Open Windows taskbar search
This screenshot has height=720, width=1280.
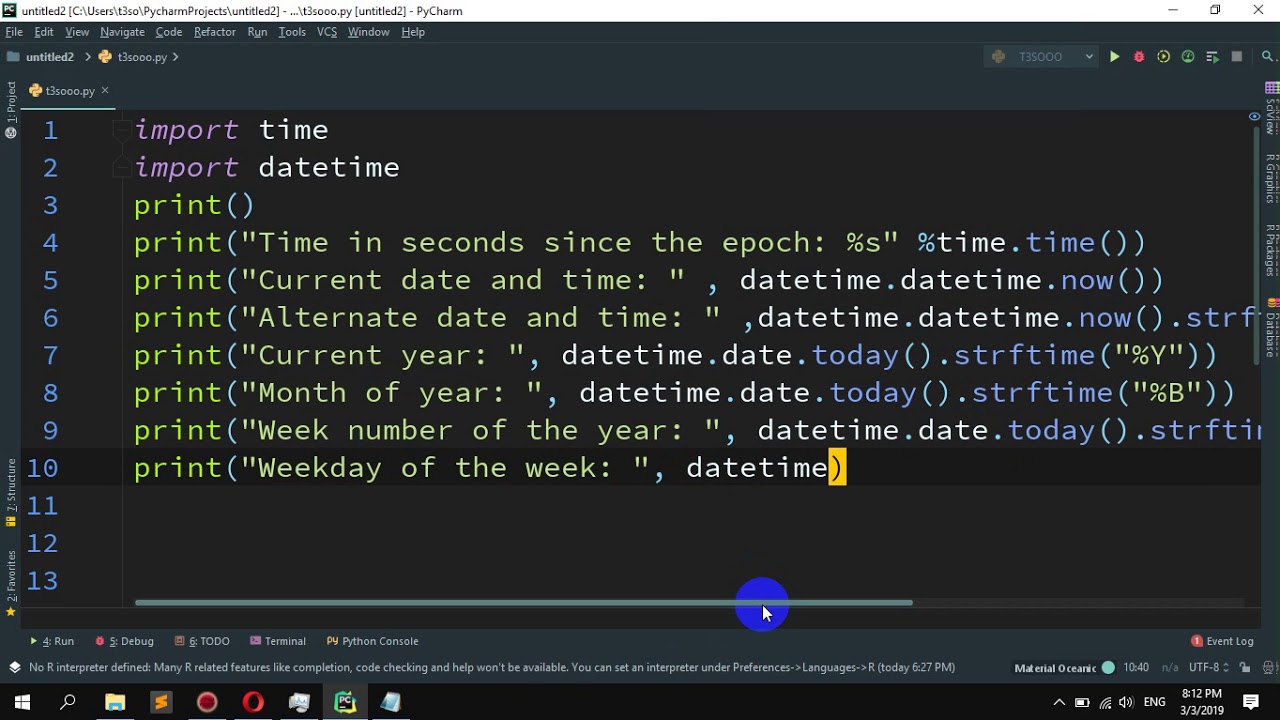(68, 703)
